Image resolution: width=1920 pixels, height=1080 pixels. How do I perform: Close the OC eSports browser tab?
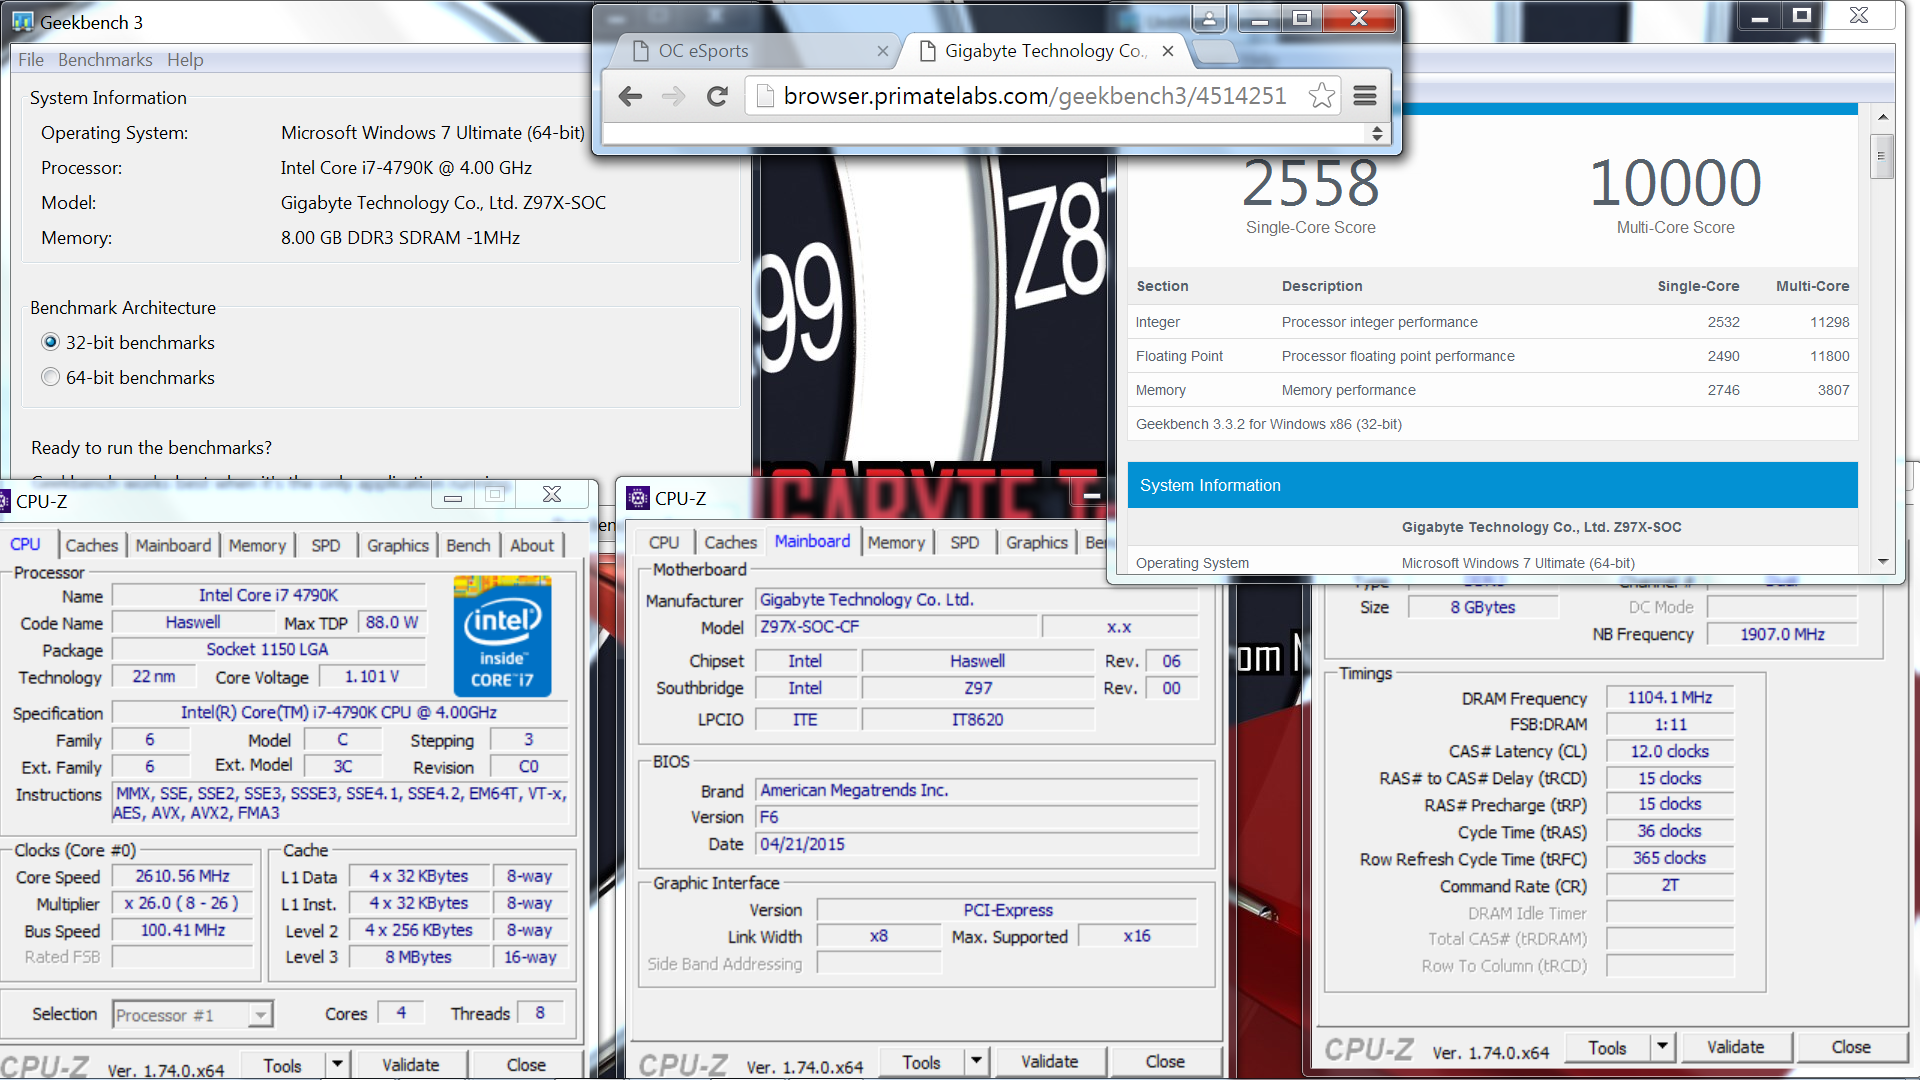point(882,51)
